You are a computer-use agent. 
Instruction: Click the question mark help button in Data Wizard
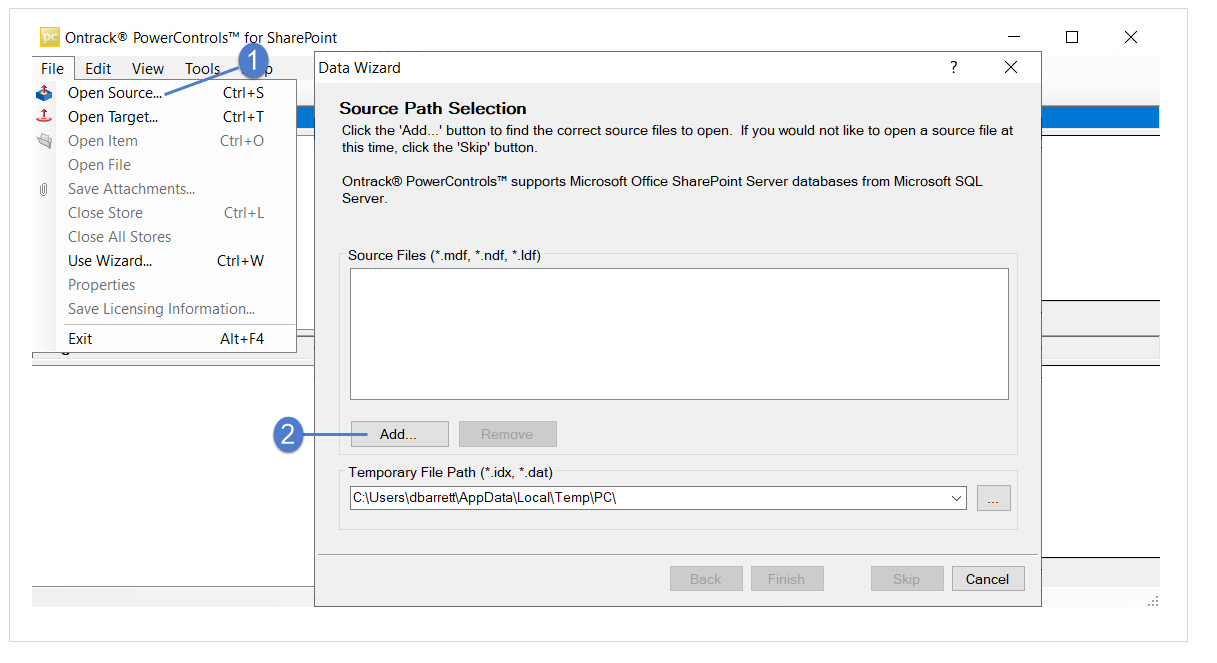[954, 67]
